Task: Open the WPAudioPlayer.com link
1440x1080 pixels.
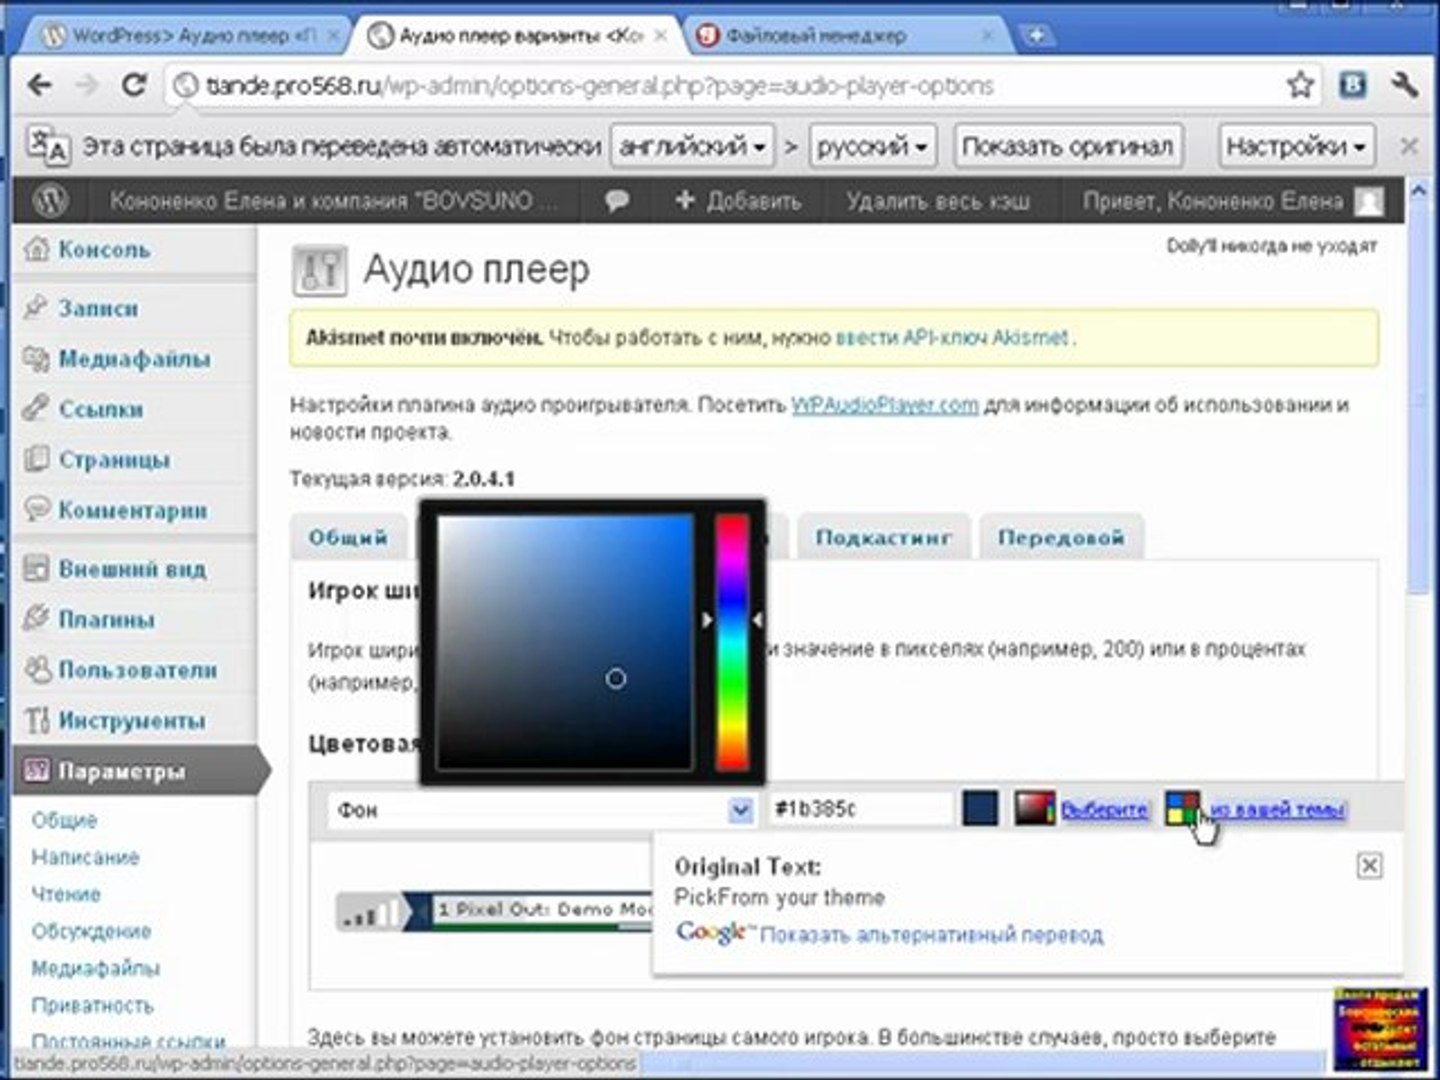Action: coord(885,405)
